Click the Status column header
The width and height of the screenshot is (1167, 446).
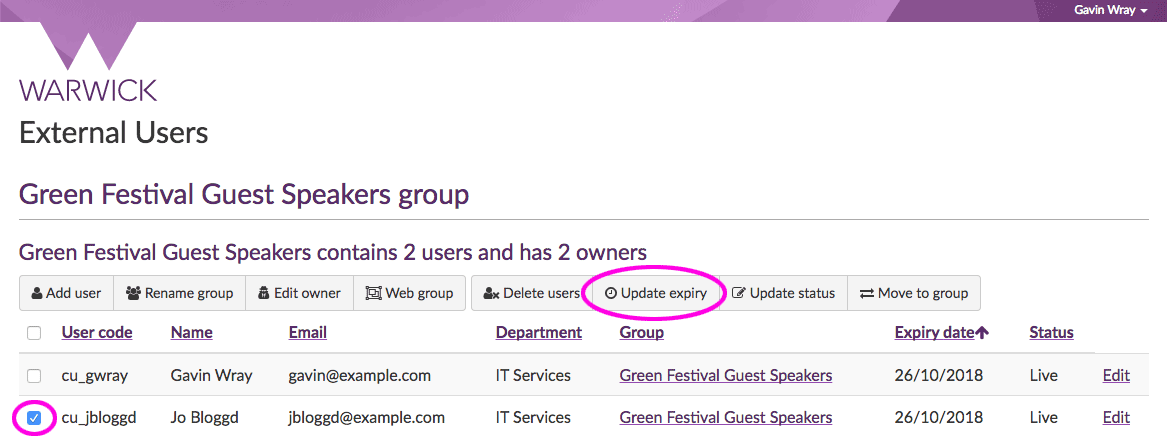coord(1051,333)
